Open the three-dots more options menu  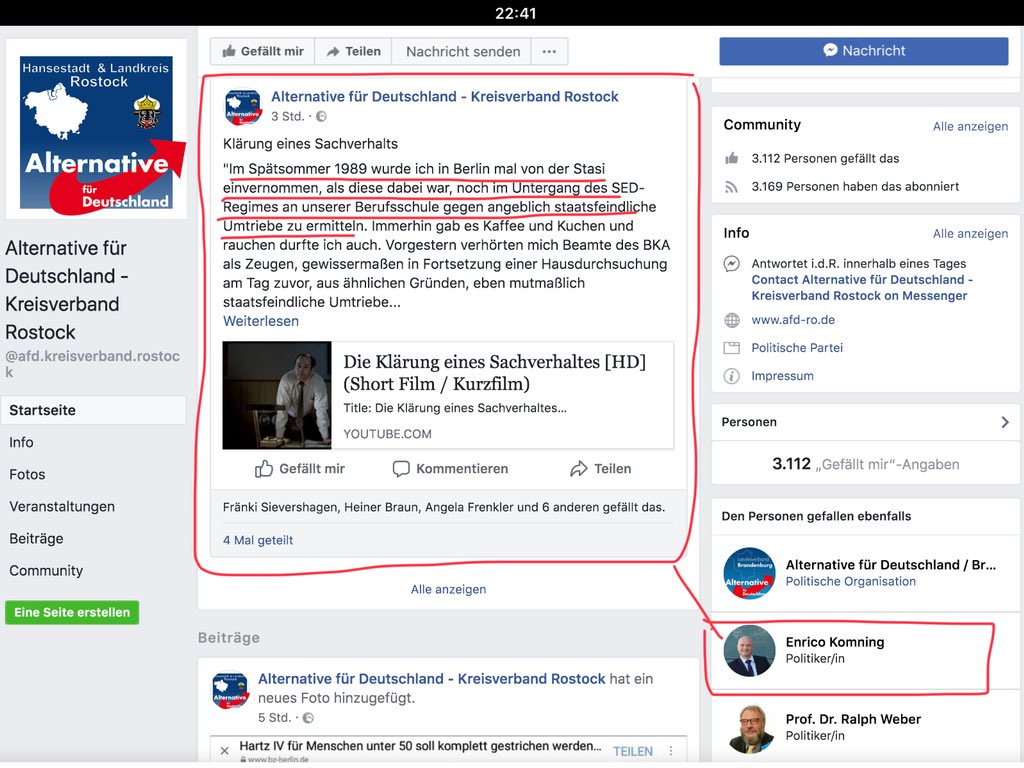click(549, 52)
